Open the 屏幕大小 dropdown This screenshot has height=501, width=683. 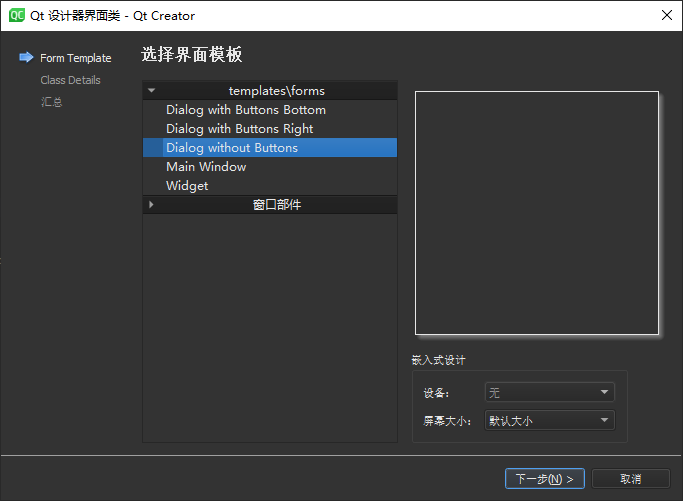tap(549, 421)
